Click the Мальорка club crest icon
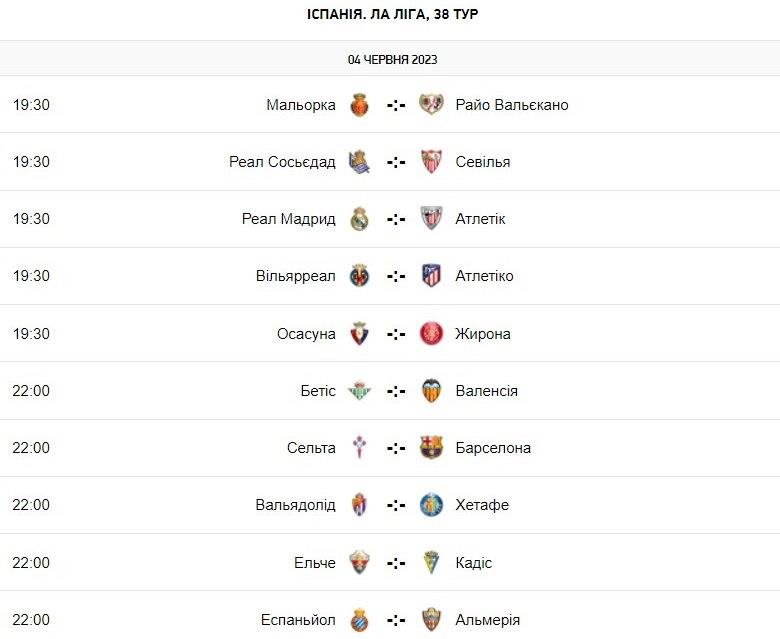The width and height of the screenshot is (780, 639). tap(360, 105)
